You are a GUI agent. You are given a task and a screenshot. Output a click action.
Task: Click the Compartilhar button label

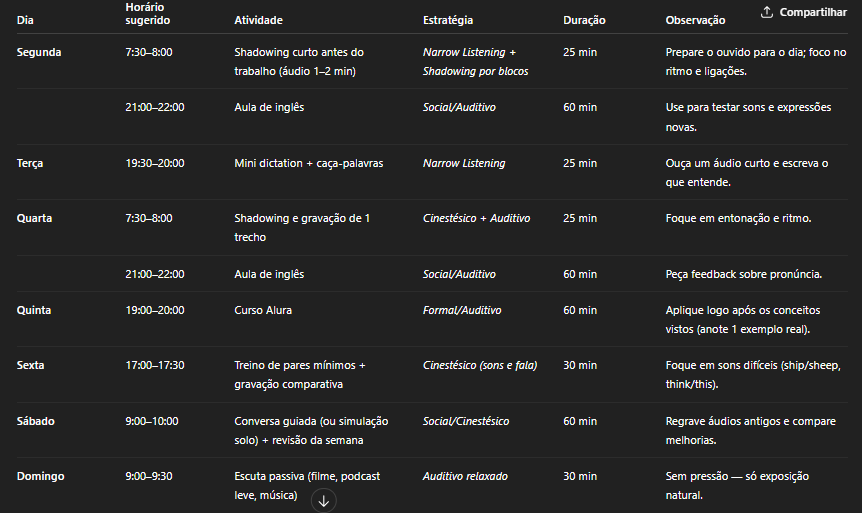813,12
